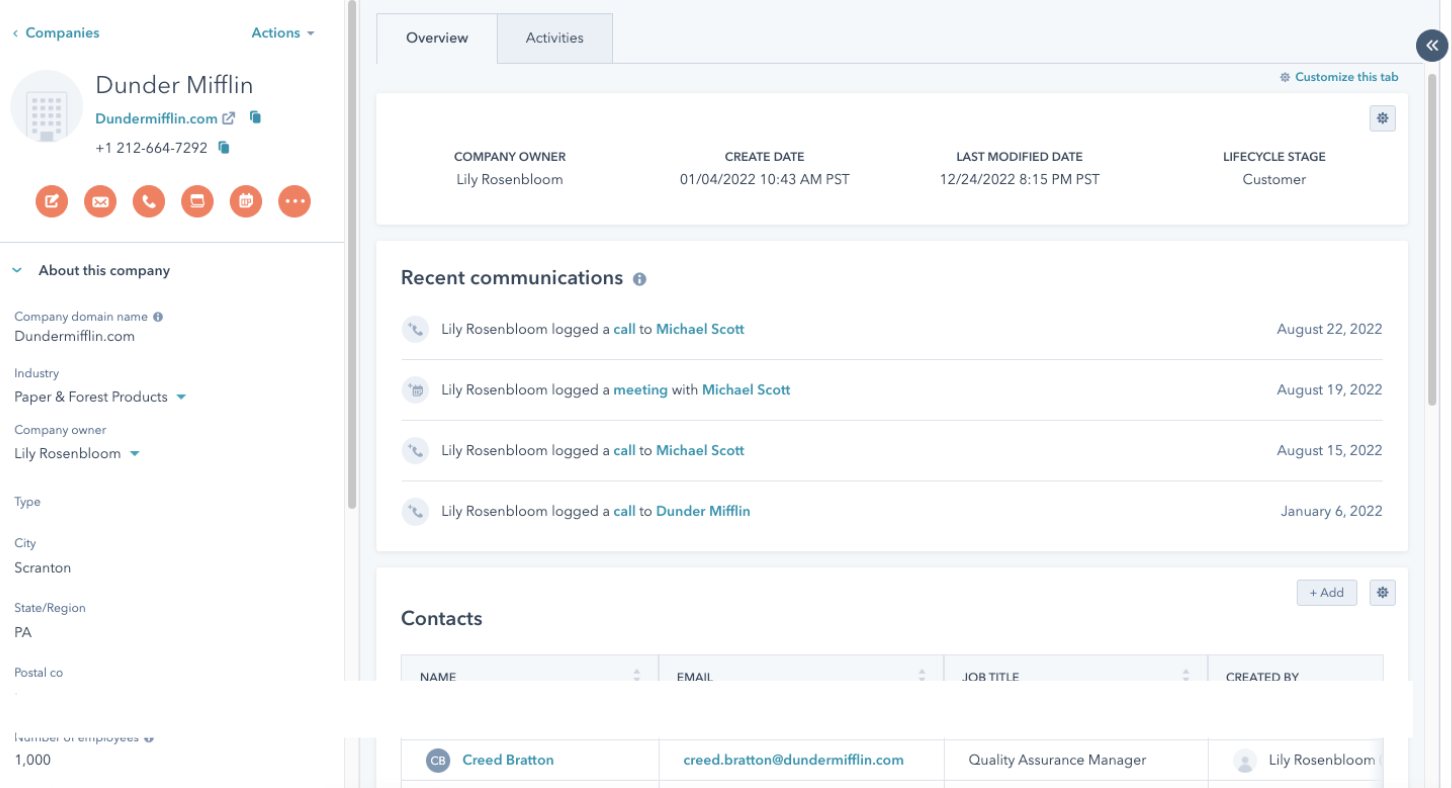Click the info icon next to Company domain name
Image resolution: width=1452 pixels, height=788 pixels.
[158, 316]
